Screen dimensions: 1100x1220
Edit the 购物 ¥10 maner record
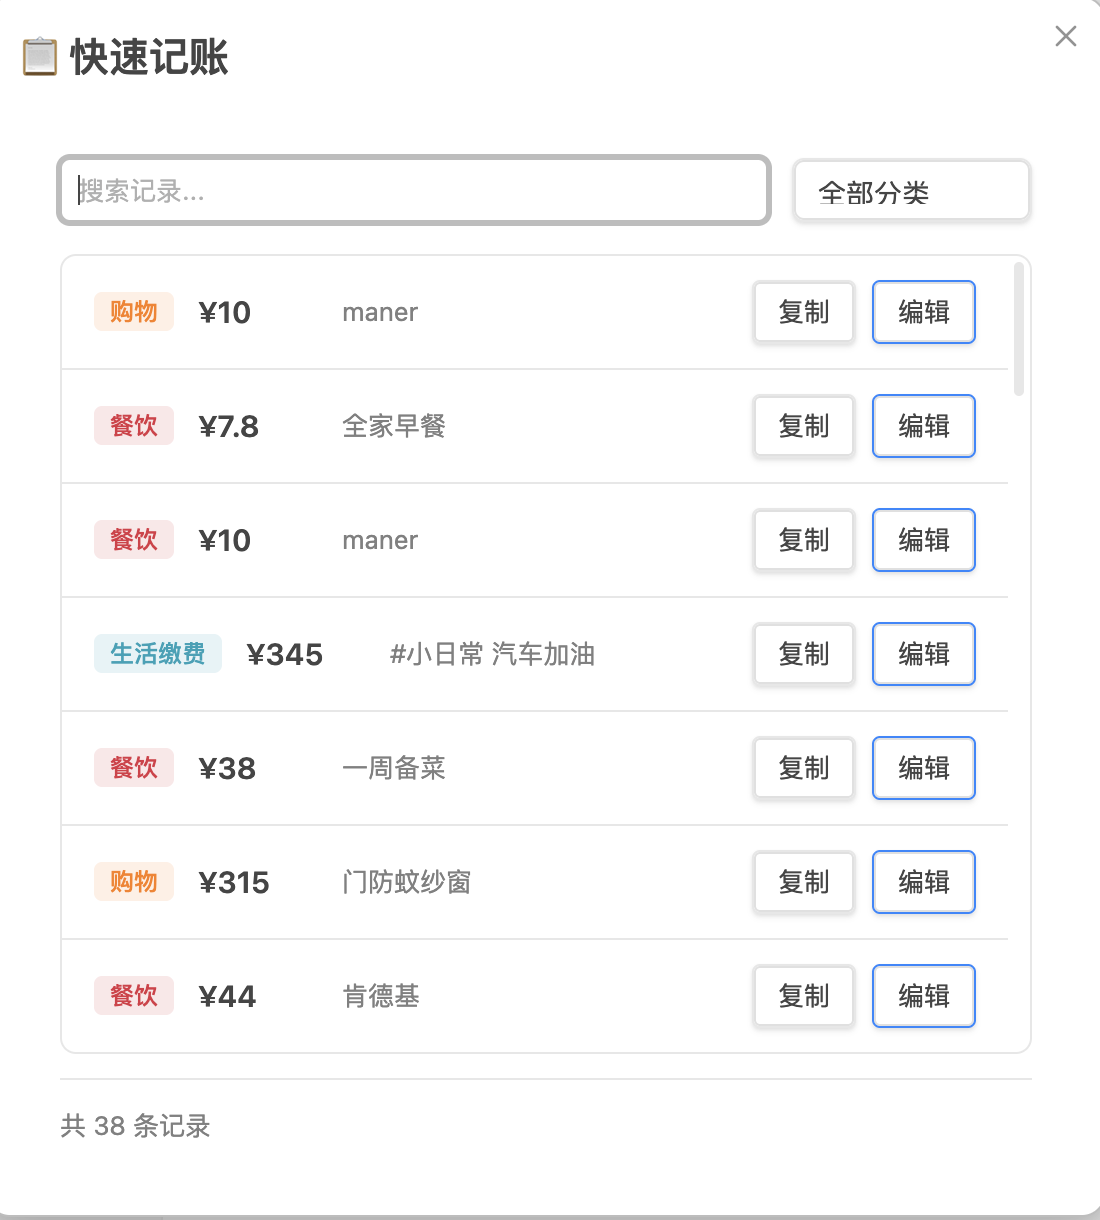coord(923,312)
